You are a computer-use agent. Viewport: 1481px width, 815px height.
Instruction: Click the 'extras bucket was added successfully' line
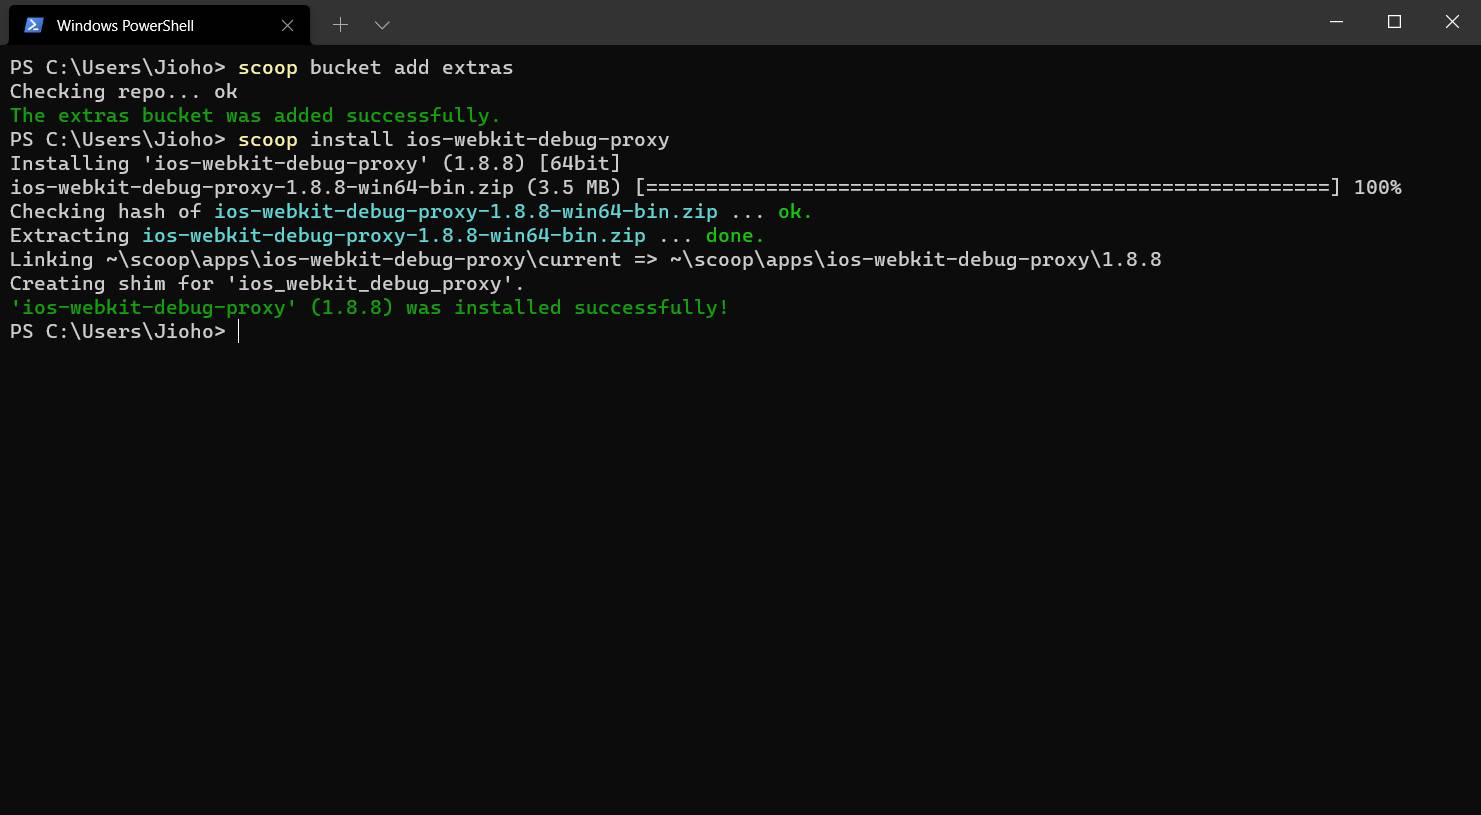255,115
